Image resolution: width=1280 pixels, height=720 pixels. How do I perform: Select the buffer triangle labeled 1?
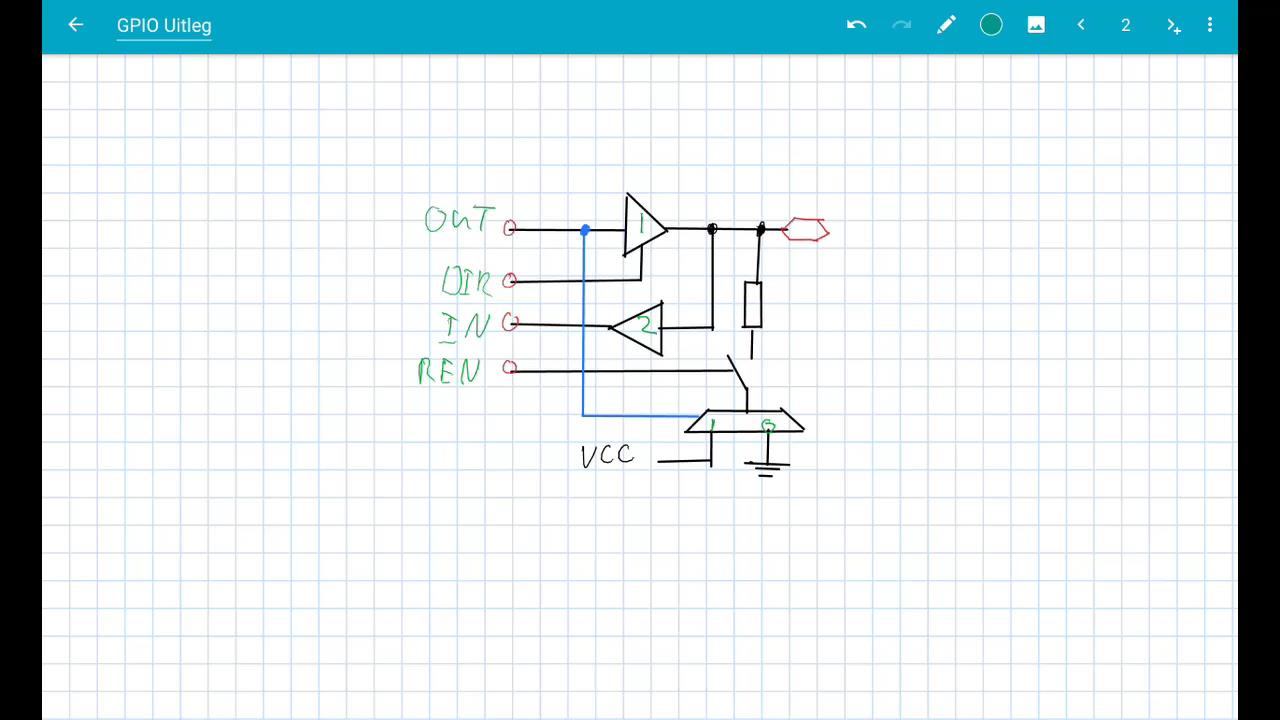[640, 228]
